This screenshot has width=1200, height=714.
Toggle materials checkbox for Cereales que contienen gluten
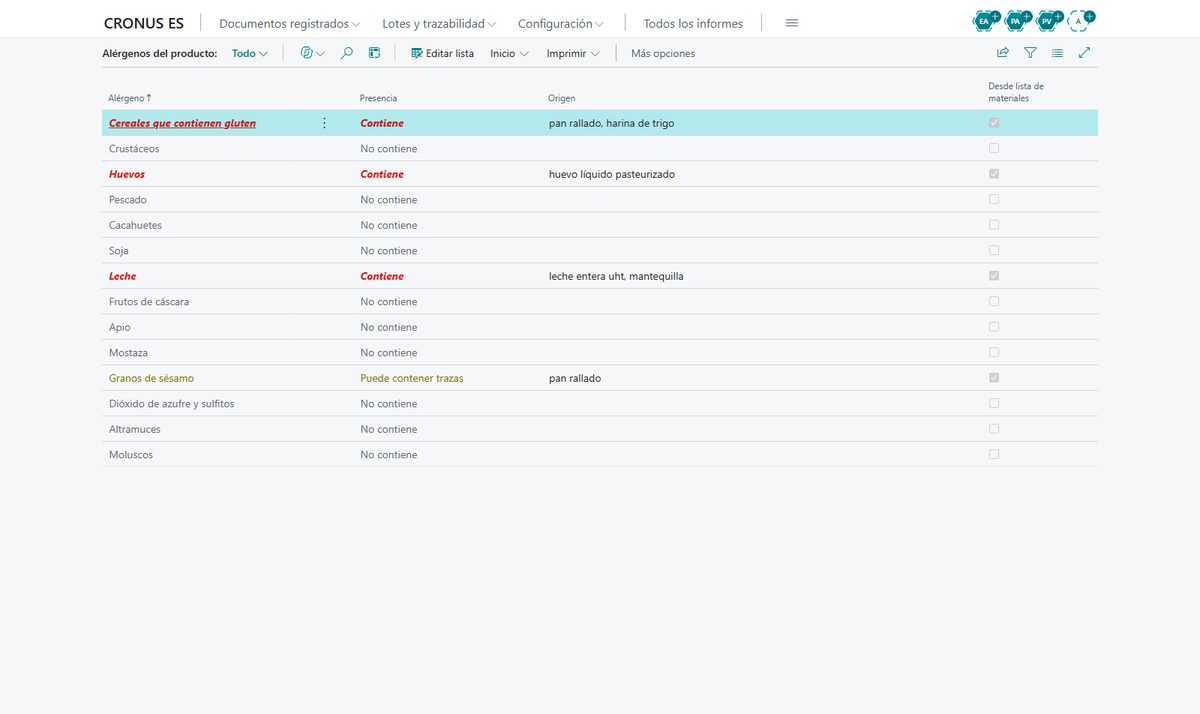(x=994, y=123)
